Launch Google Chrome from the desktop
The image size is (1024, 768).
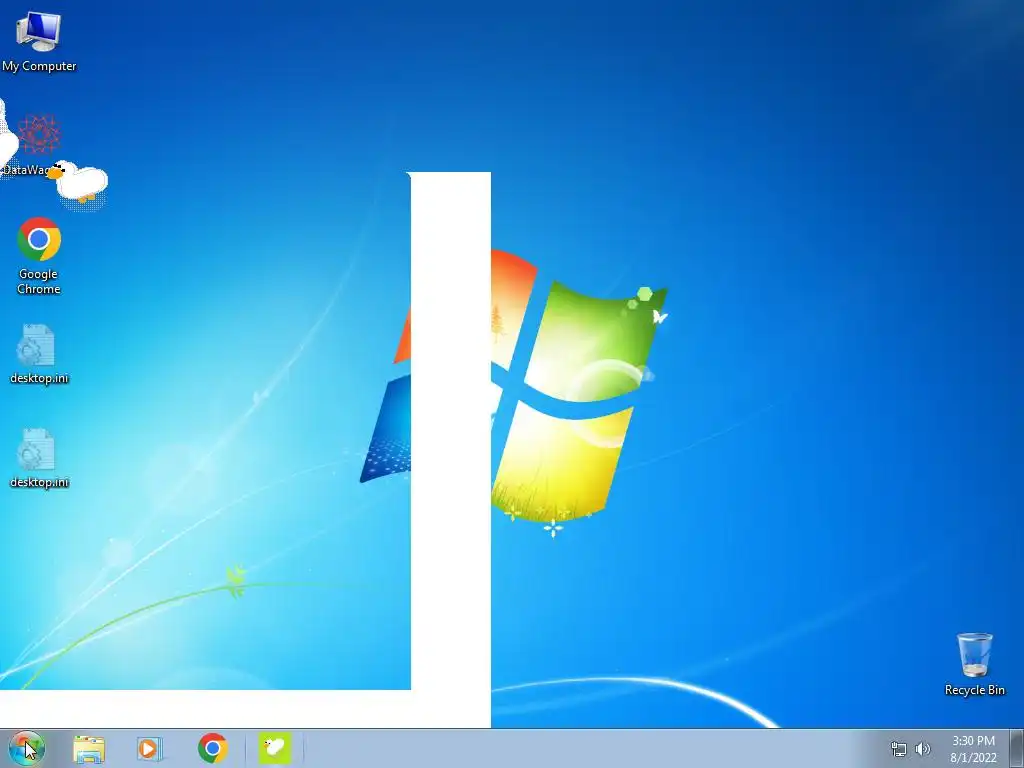click(x=39, y=256)
